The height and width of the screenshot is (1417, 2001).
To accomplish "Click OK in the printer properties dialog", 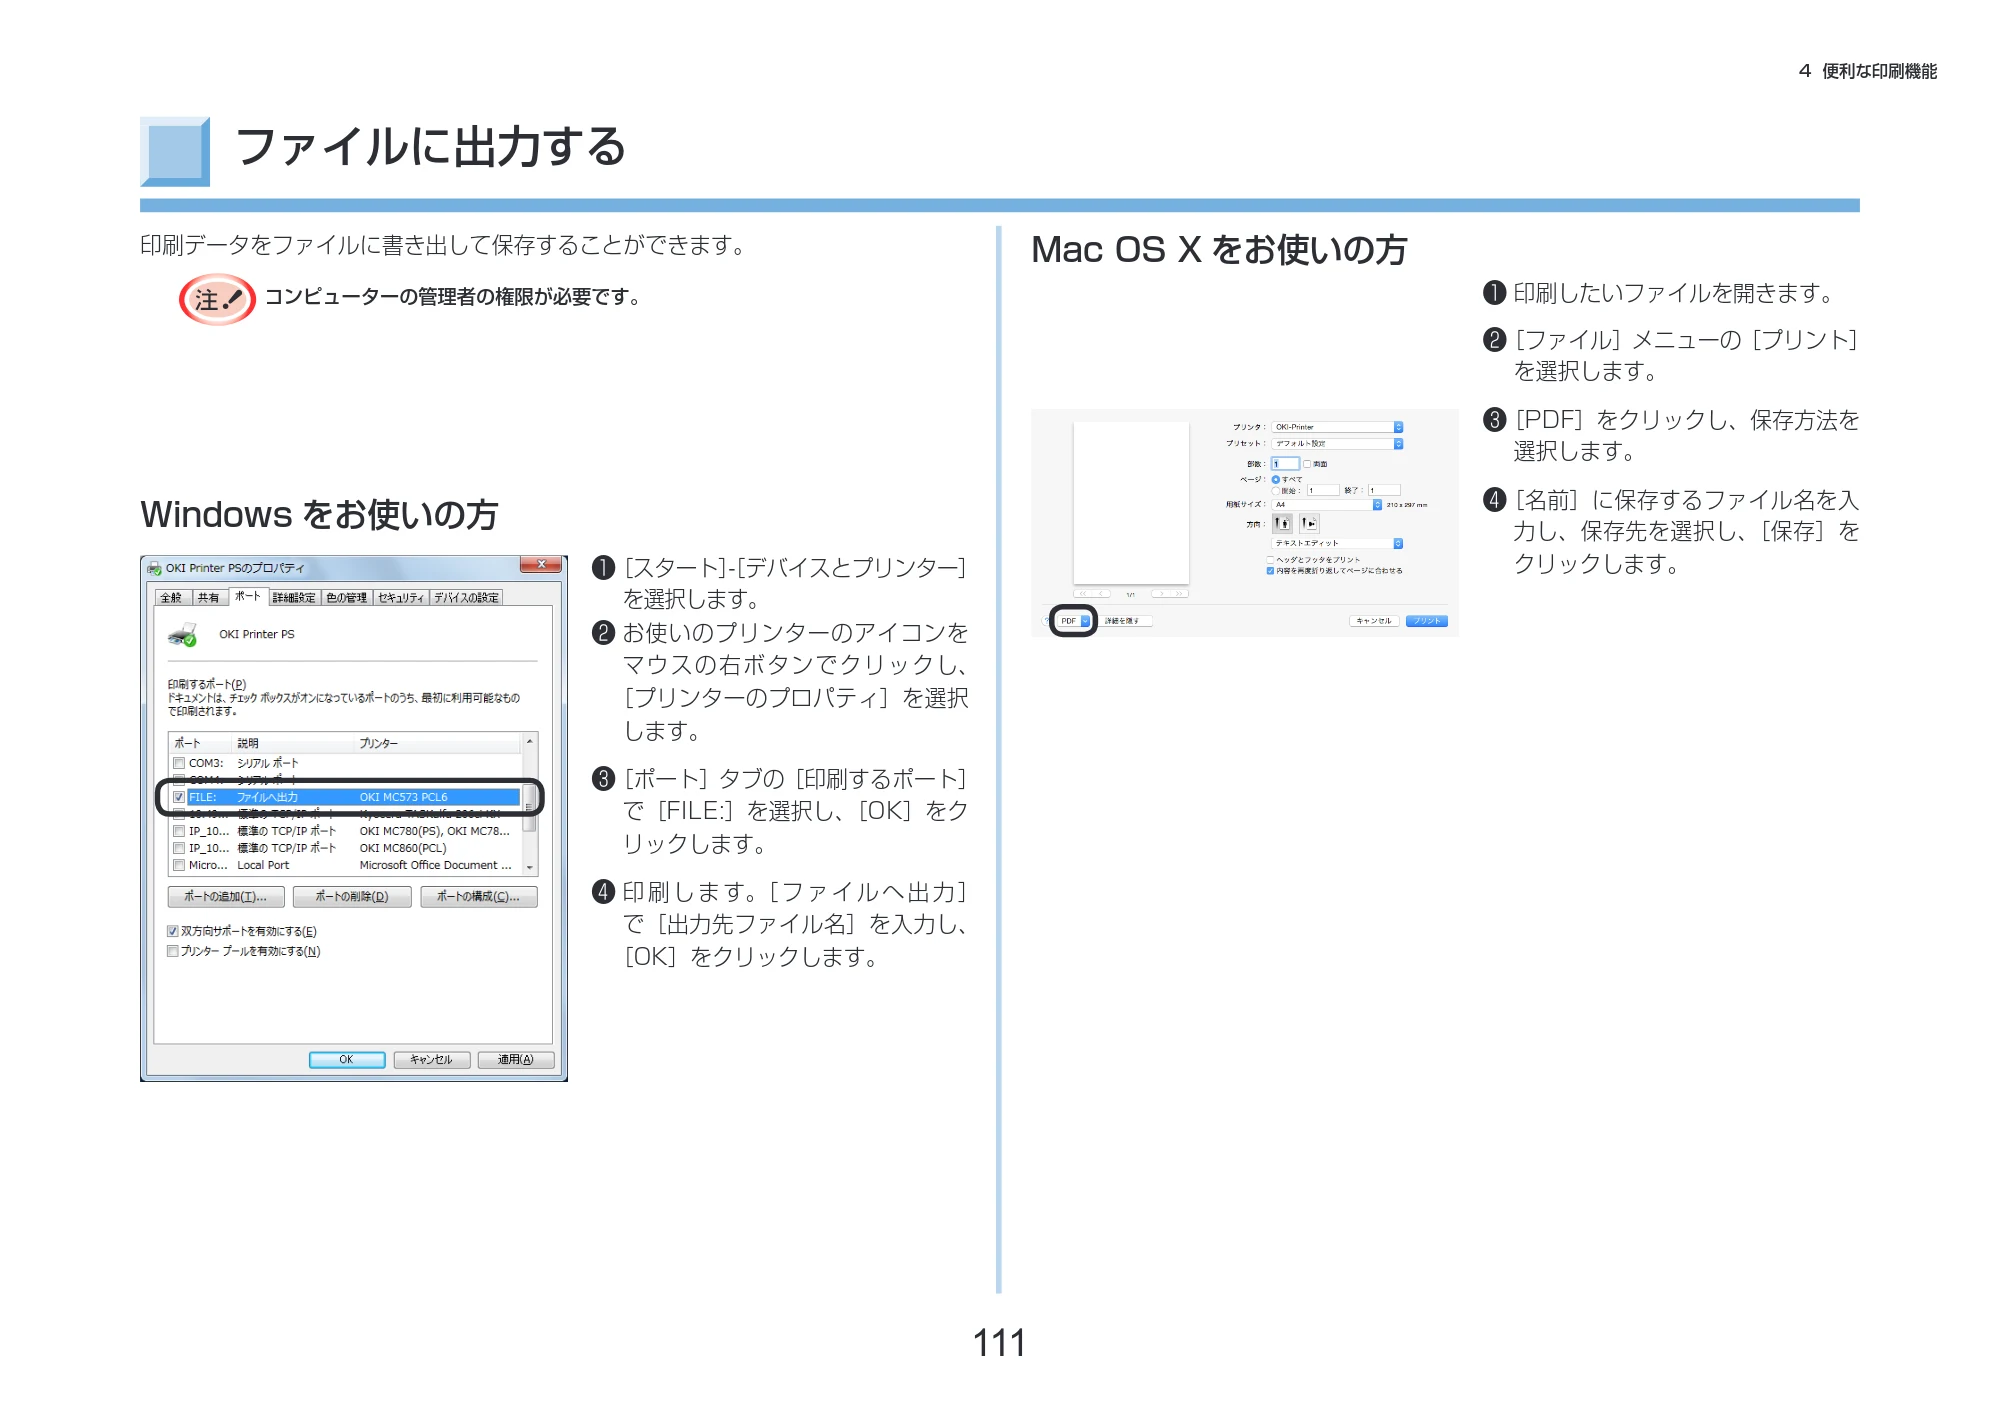I will coord(347,1060).
